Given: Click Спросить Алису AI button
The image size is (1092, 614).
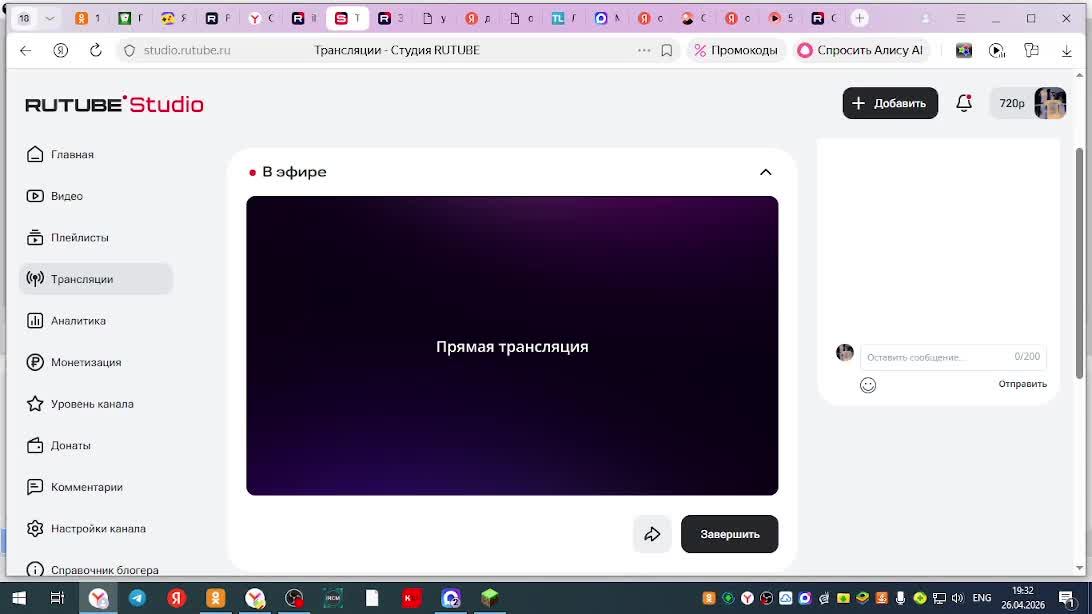Looking at the screenshot, I should [x=861, y=50].
